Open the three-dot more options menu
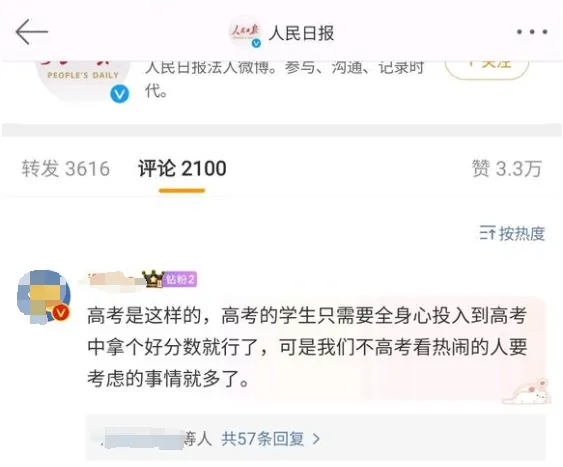The height and width of the screenshot is (467, 563). 532,32
